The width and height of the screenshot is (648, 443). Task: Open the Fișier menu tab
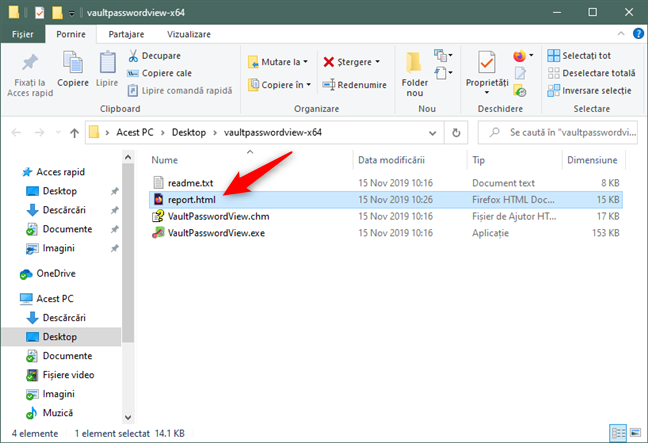click(23, 34)
